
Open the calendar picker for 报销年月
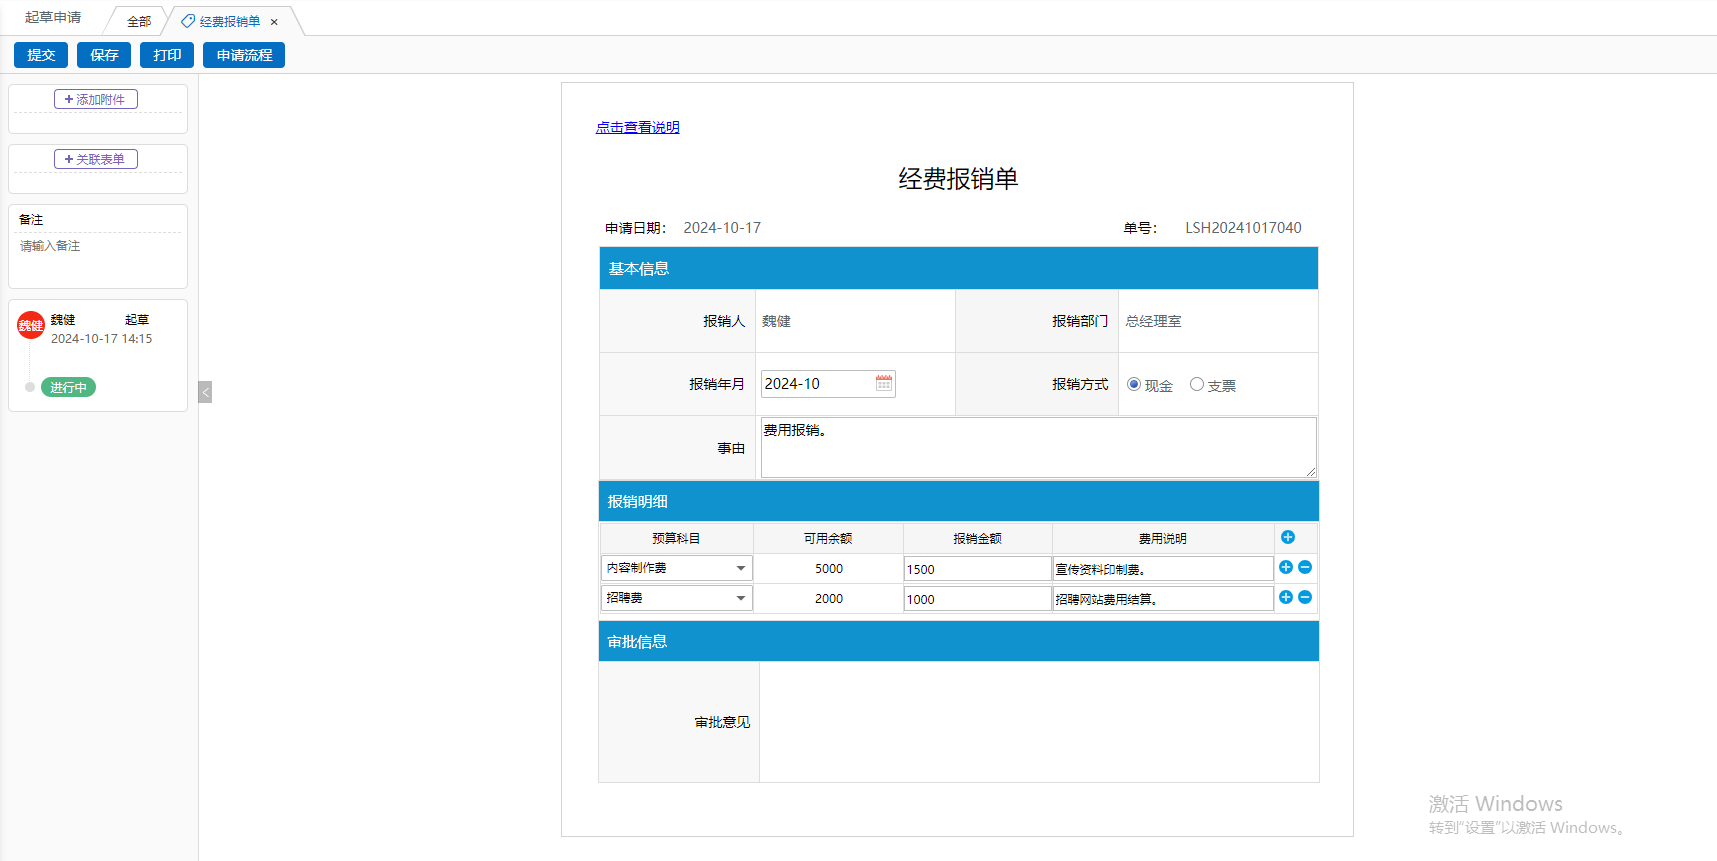click(x=883, y=384)
